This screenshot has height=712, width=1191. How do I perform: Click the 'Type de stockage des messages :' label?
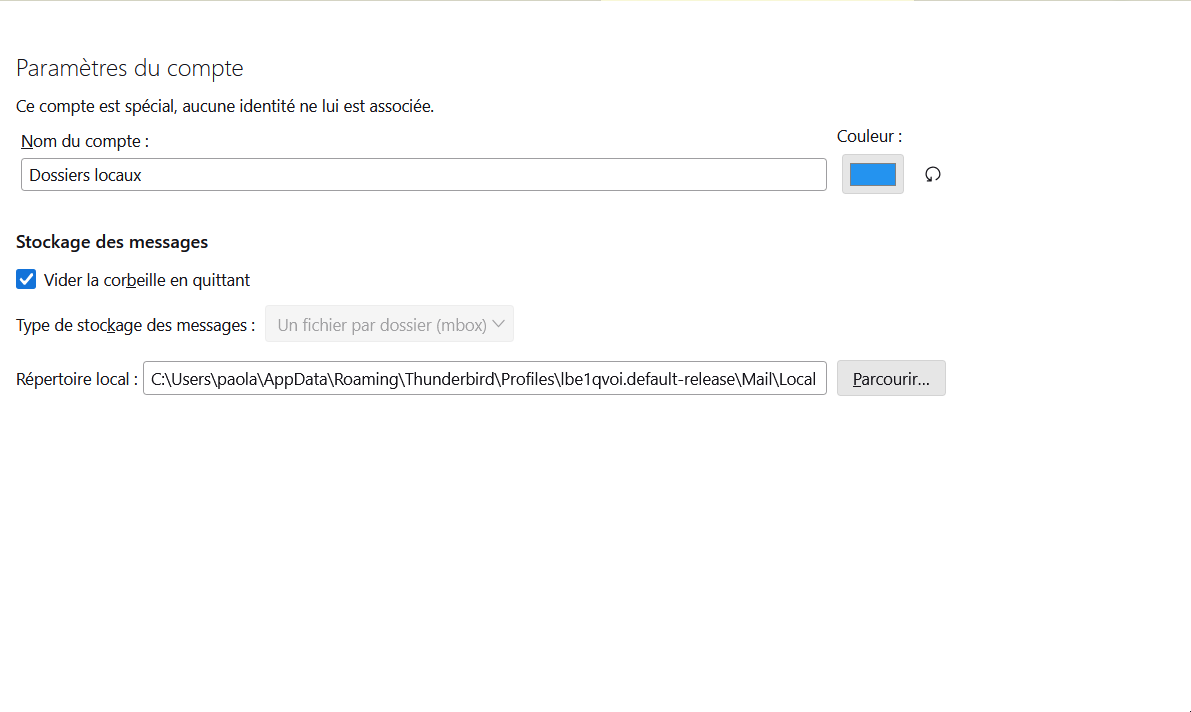[x=135, y=325]
